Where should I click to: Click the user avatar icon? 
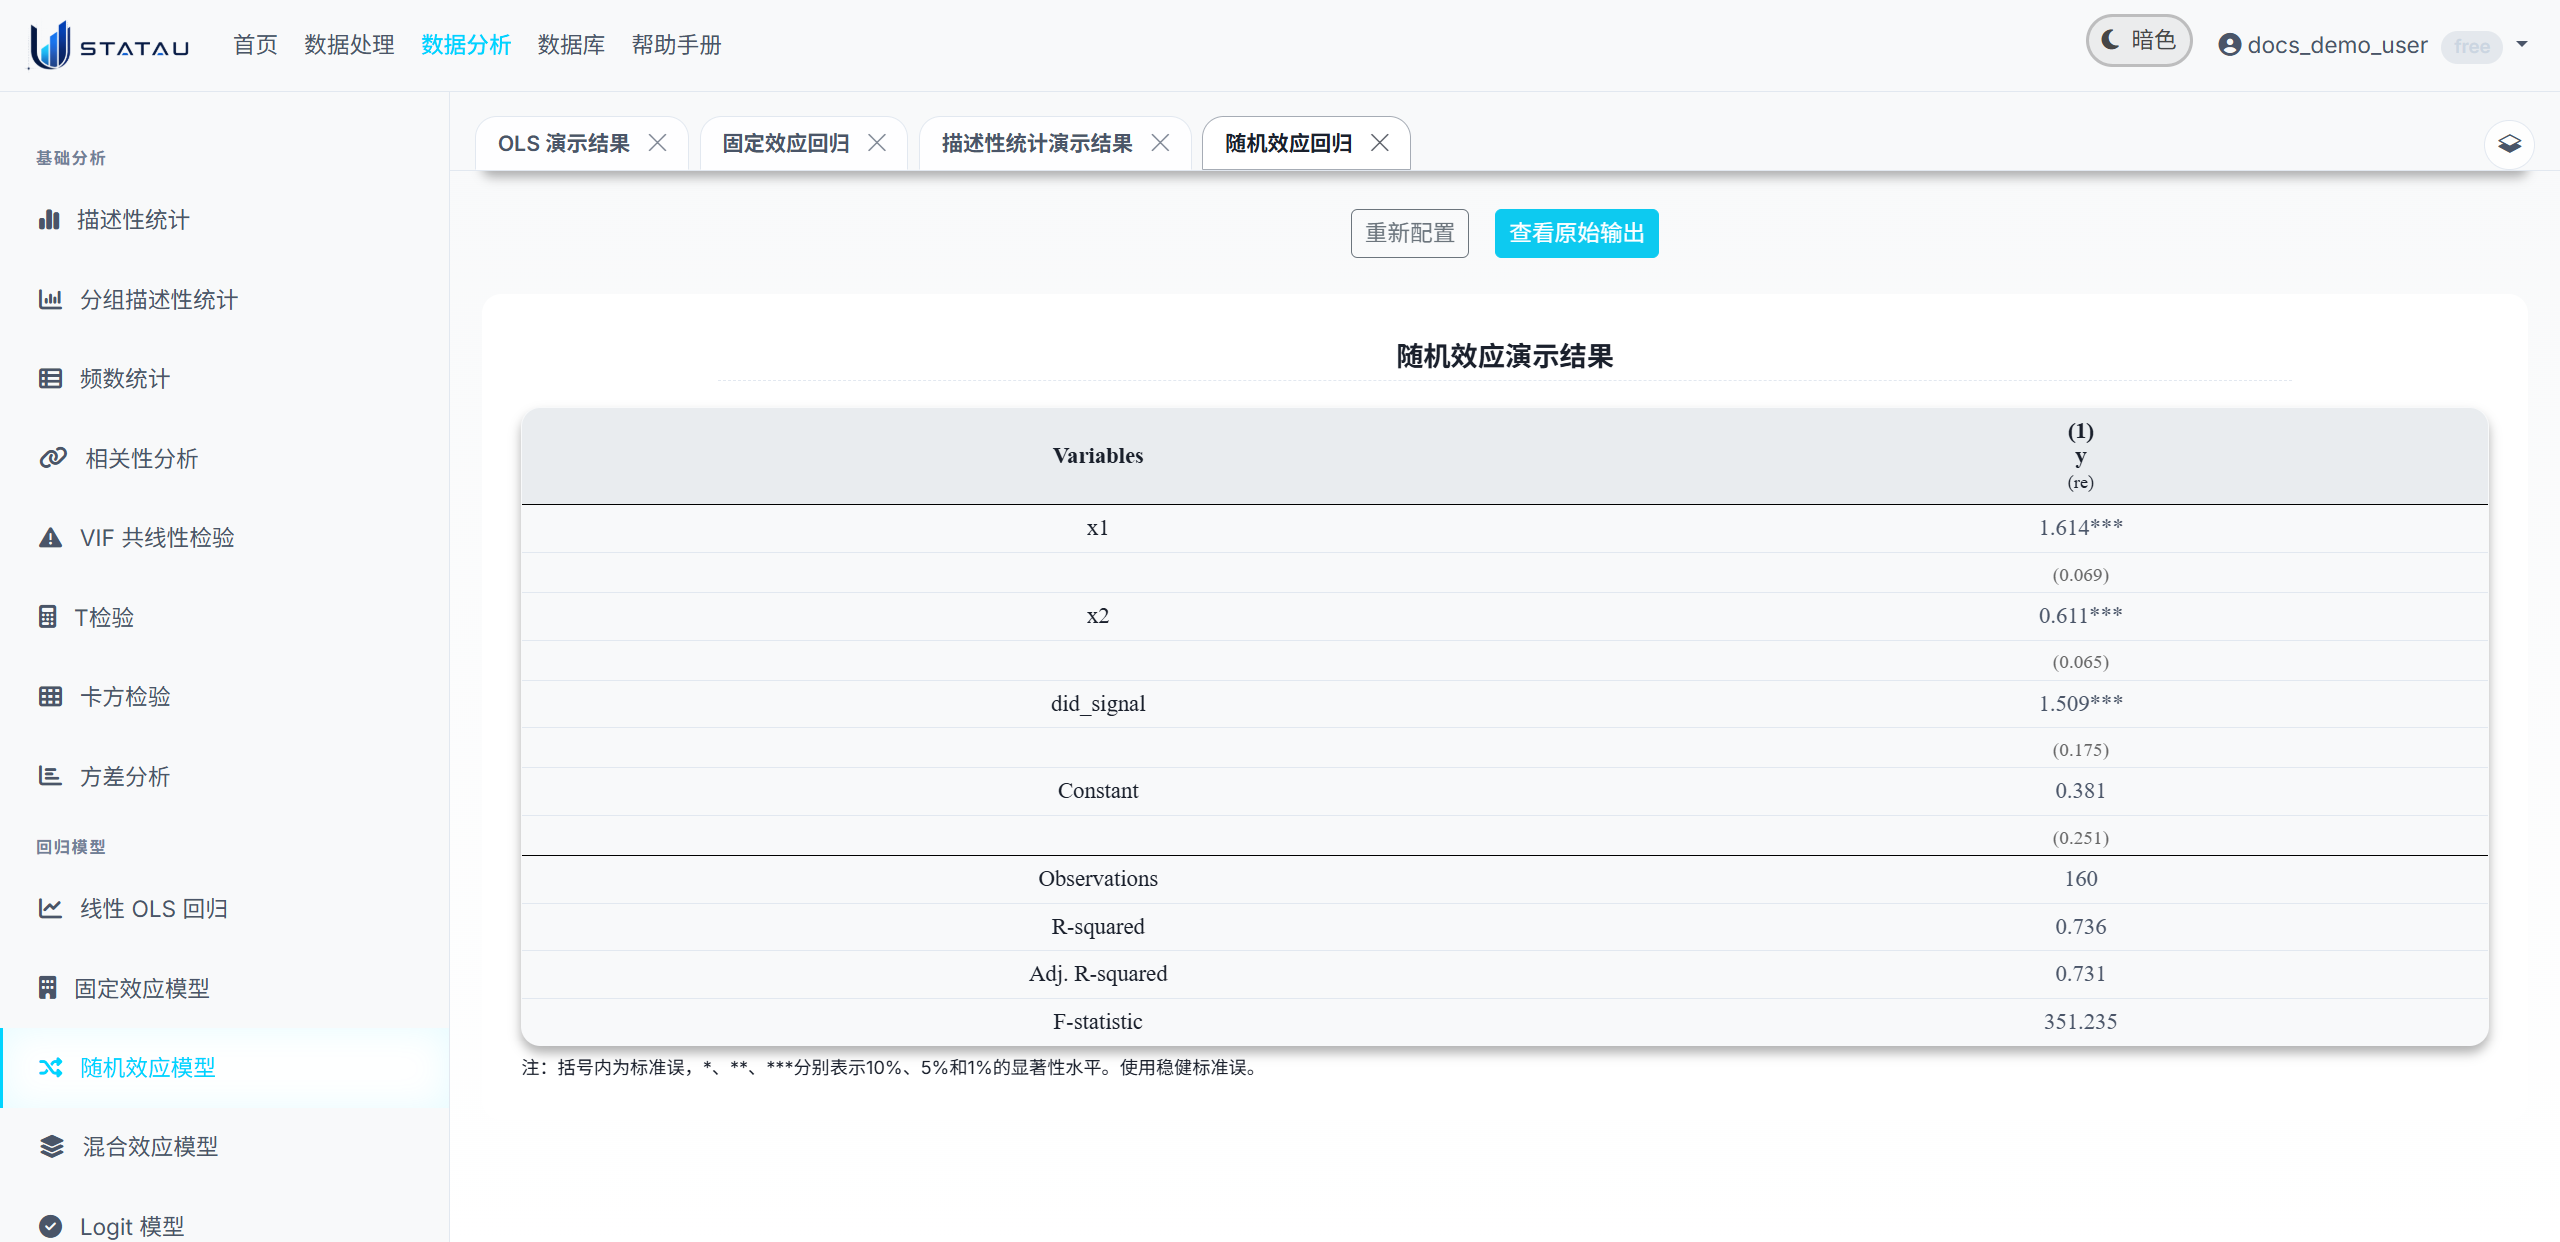pos(2229,45)
